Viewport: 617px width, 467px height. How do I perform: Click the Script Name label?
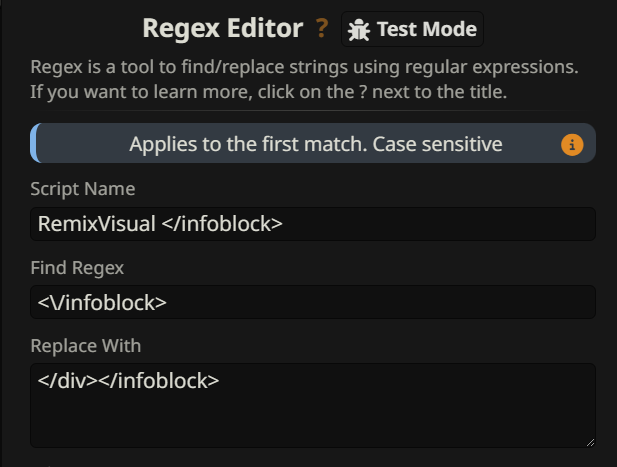(82, 189)
